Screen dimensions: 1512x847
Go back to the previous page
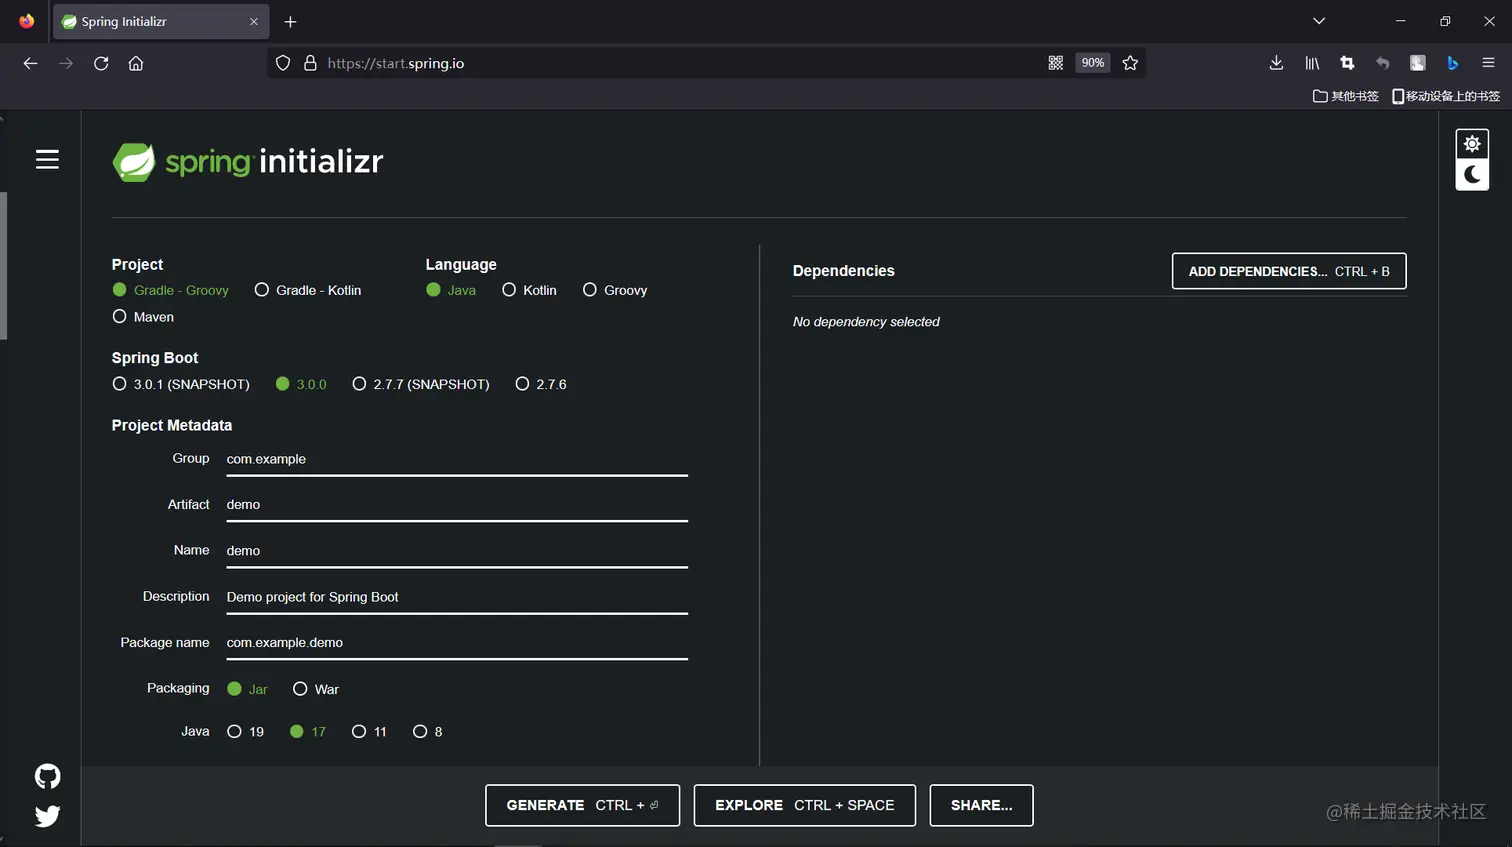[30, 63]
